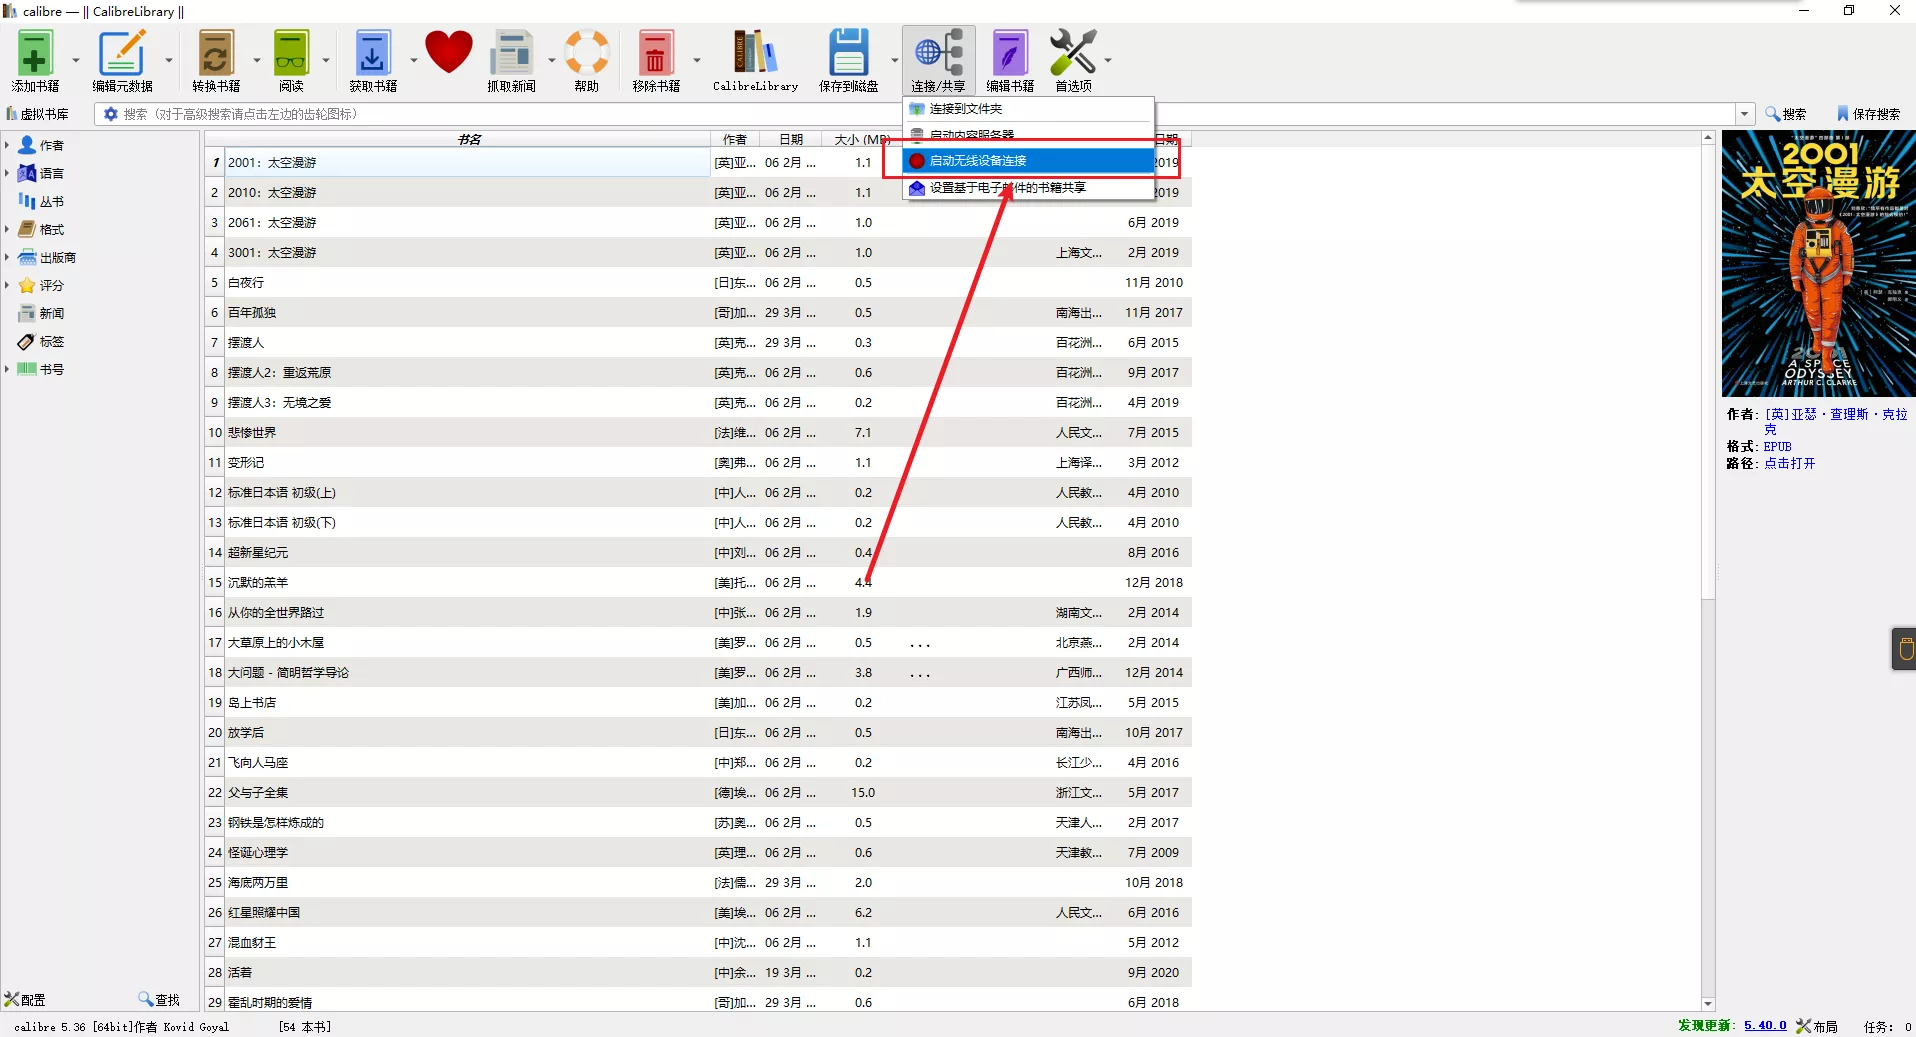Click the Remove Books (移除书籍) trash icon
The width and height of the screenshot is (1916, 1037).
[656, 60]
